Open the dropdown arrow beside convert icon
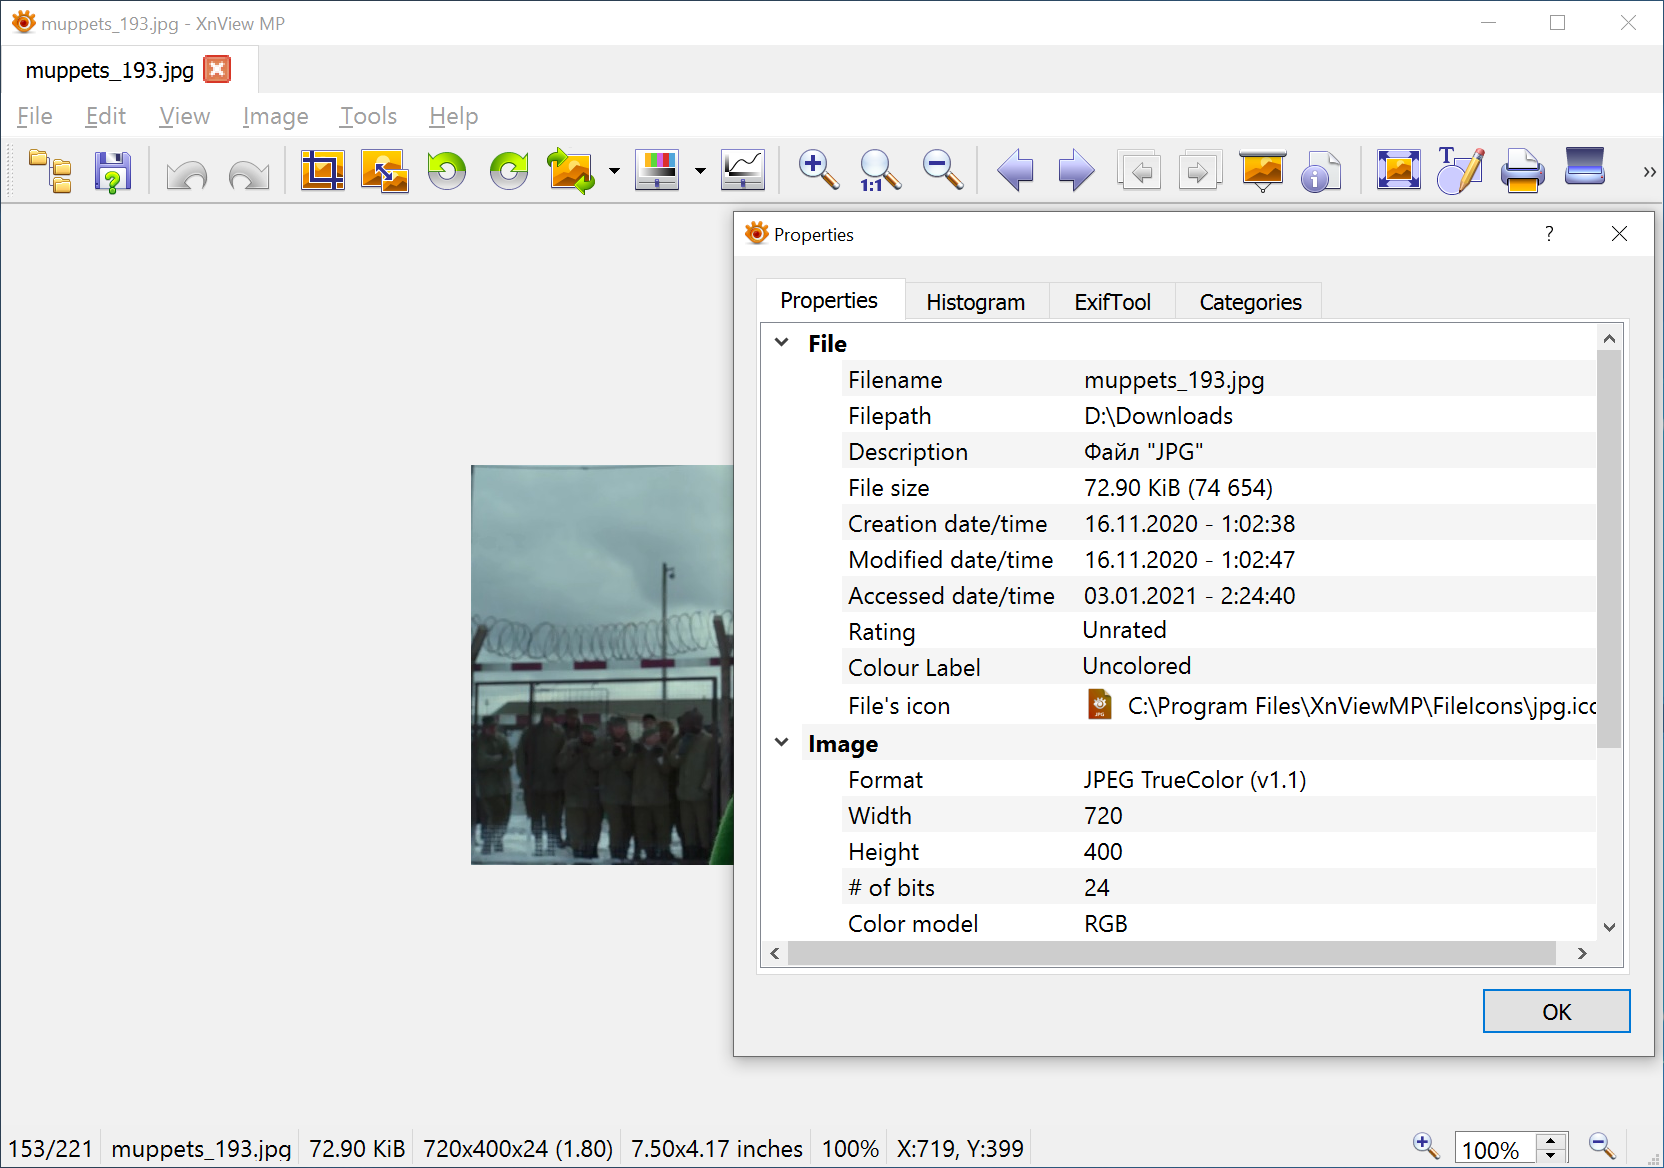Image resolution: width=1664 pixels, height=1168 pixels. click(x=614, y=171)
